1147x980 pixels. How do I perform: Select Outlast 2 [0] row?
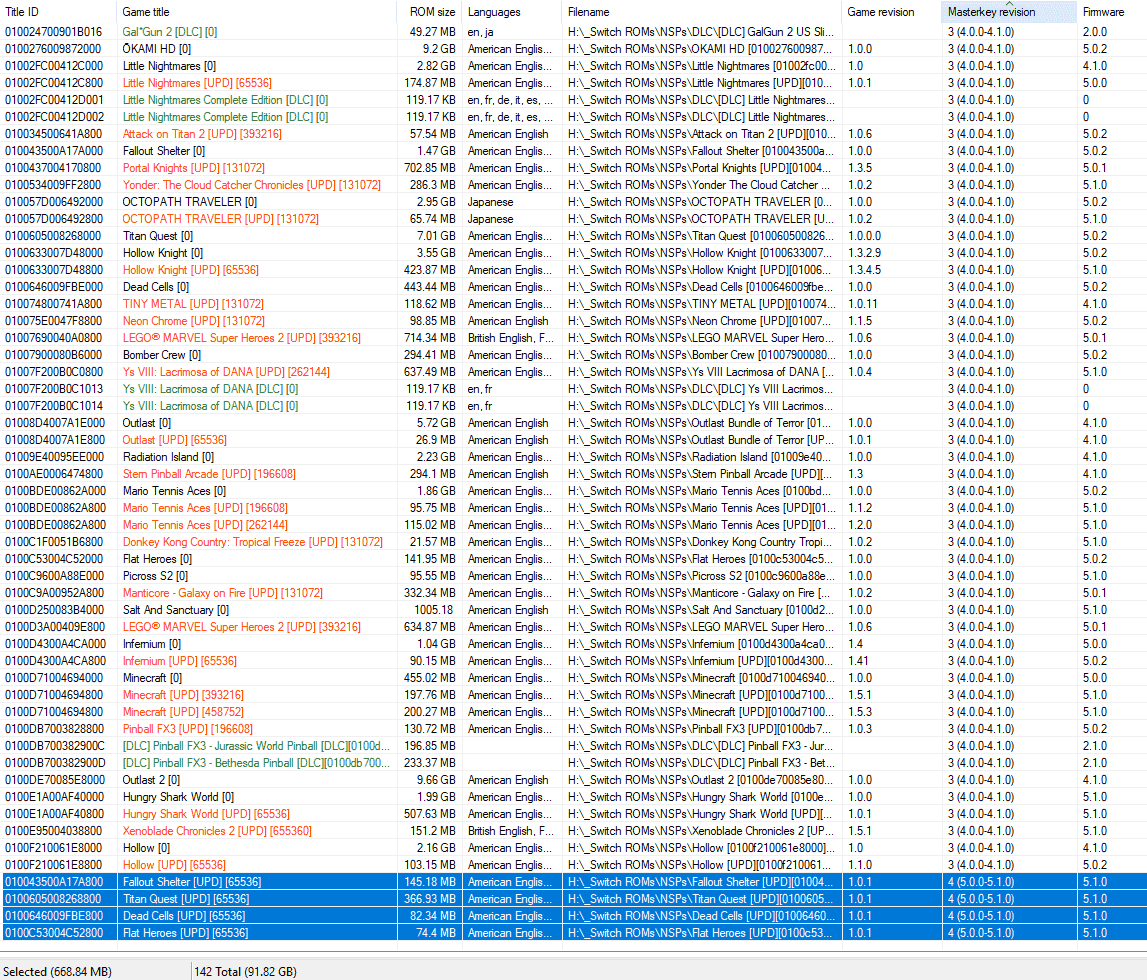coord(574,780)
